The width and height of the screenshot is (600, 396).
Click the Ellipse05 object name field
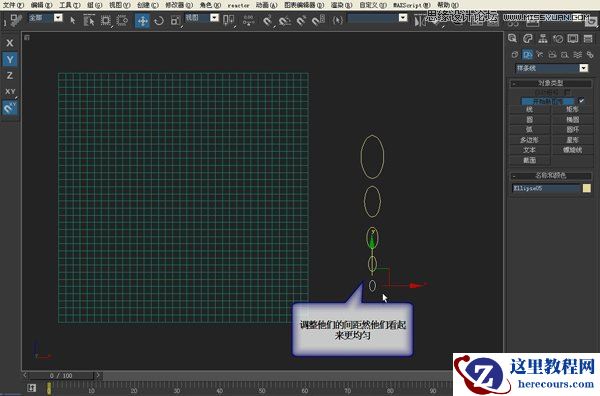(546, 188)
